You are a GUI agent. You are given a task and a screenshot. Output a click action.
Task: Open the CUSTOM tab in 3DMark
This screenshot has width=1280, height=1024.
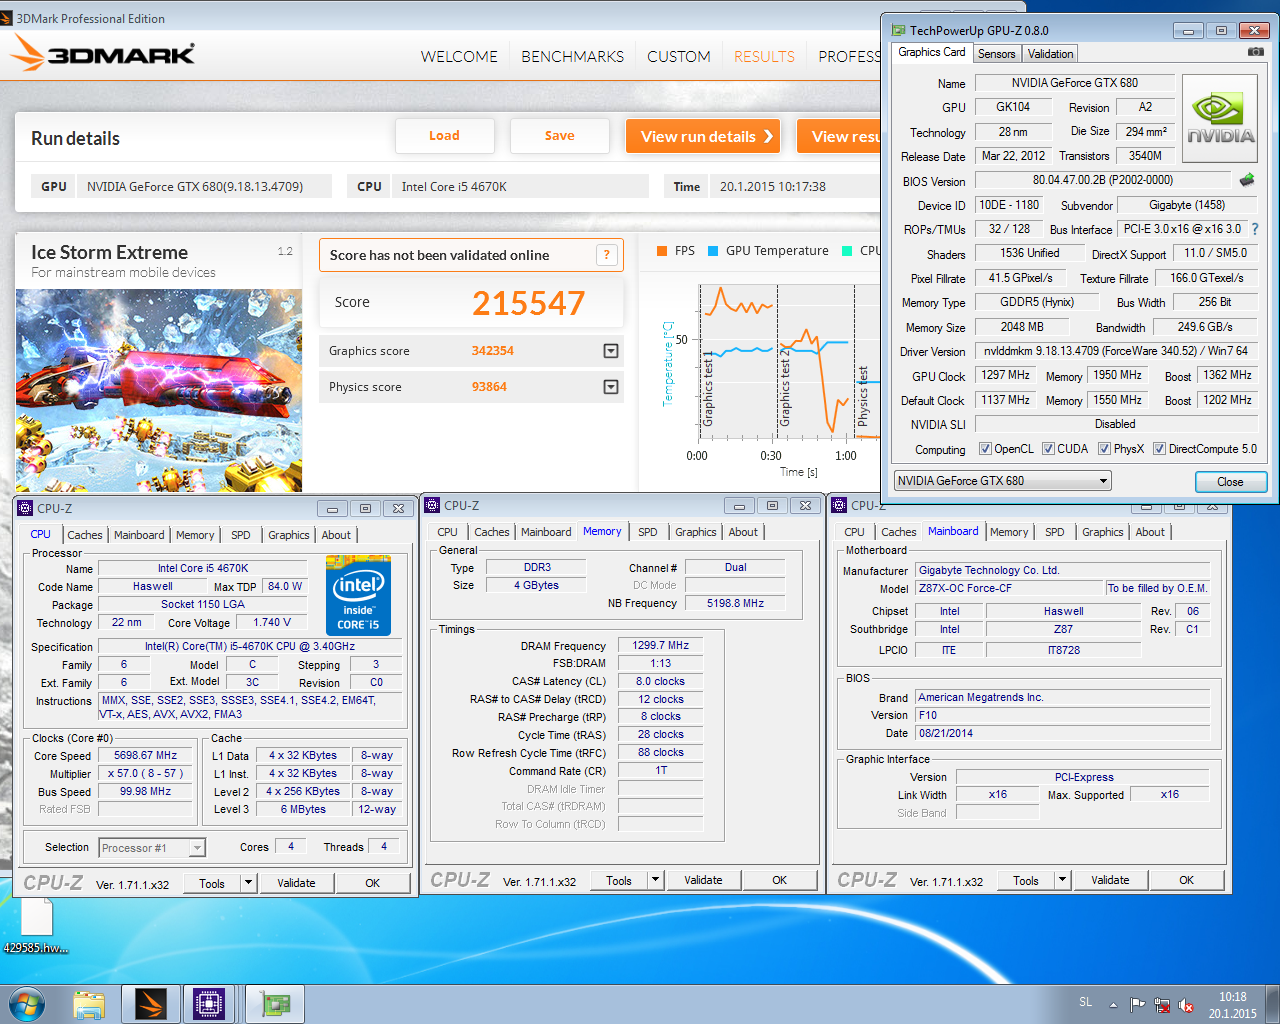click(679, 57)
